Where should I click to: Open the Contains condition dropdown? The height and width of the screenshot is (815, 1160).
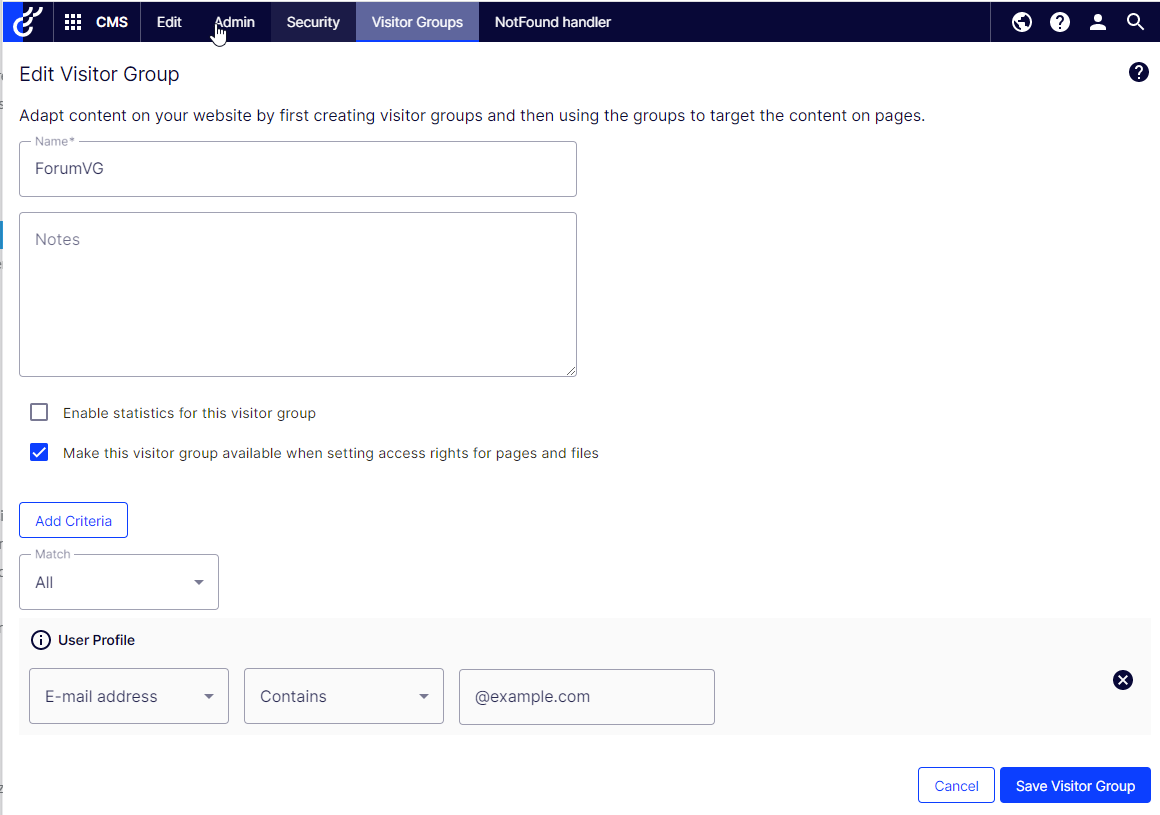343,696
